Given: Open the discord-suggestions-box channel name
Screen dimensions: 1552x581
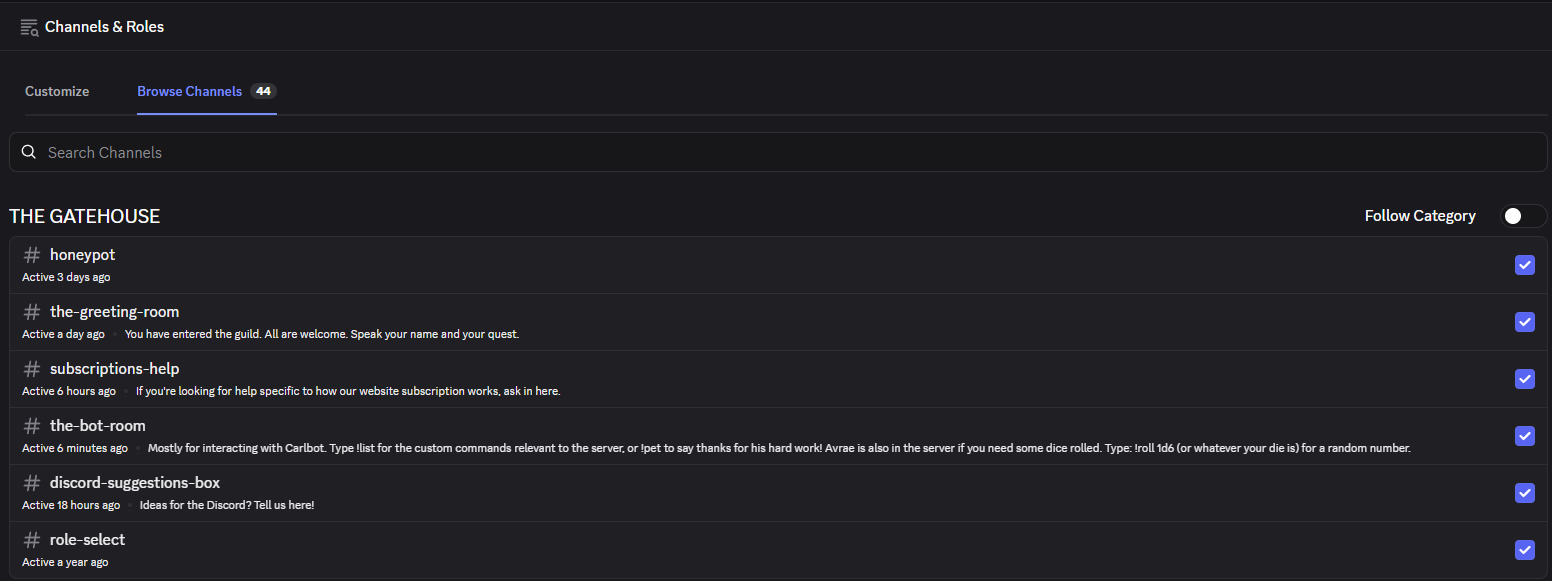Looking at the screenshot, I should point(135,483).
